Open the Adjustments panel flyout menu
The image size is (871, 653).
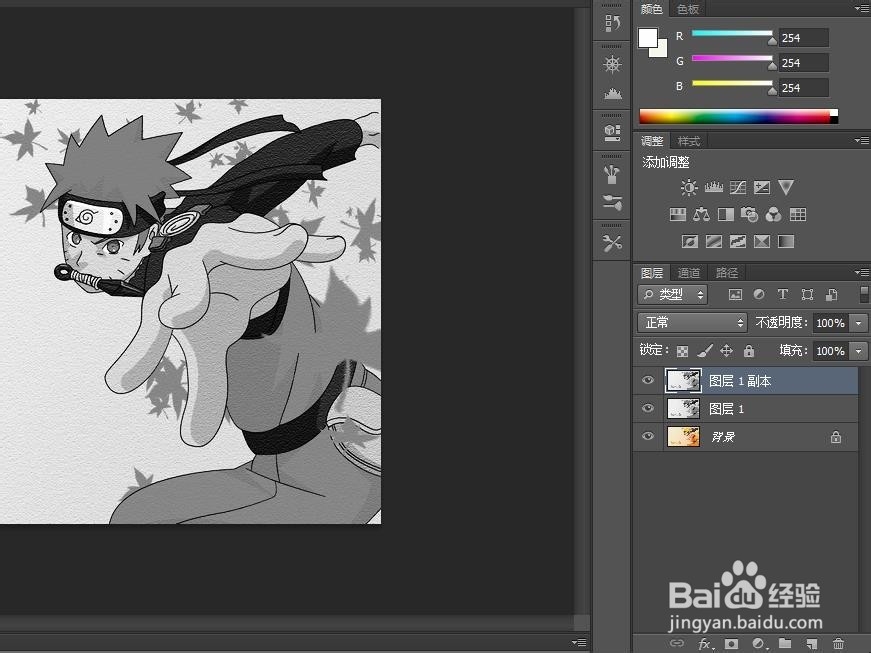coord(862,140)
